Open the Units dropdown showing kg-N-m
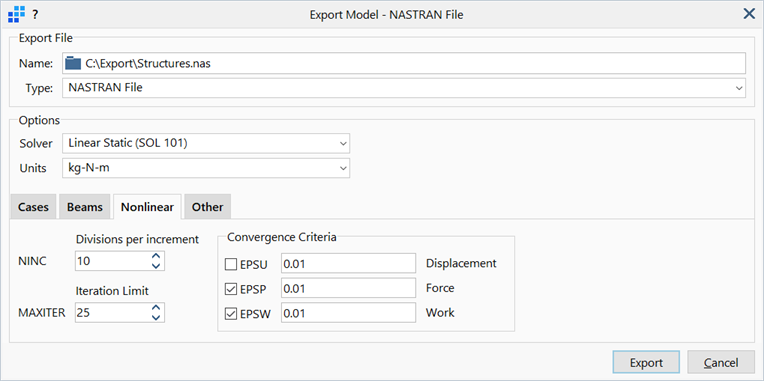 206,169
